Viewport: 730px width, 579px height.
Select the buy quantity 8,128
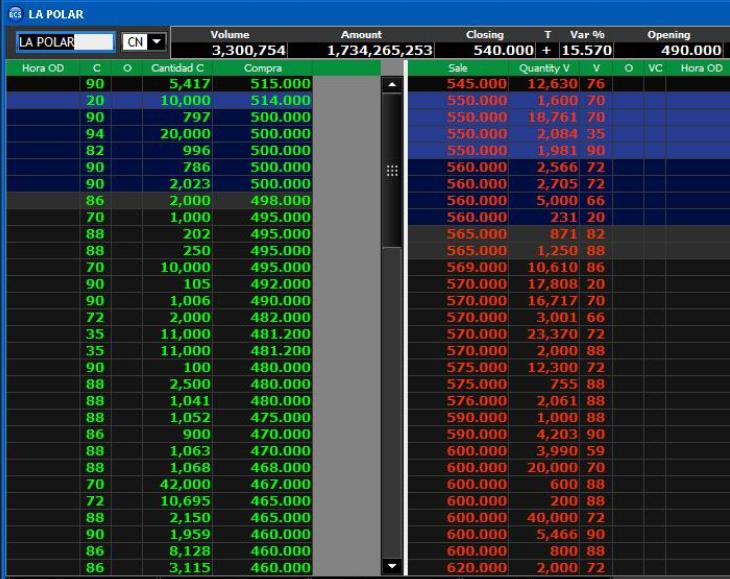click(190, 551)
